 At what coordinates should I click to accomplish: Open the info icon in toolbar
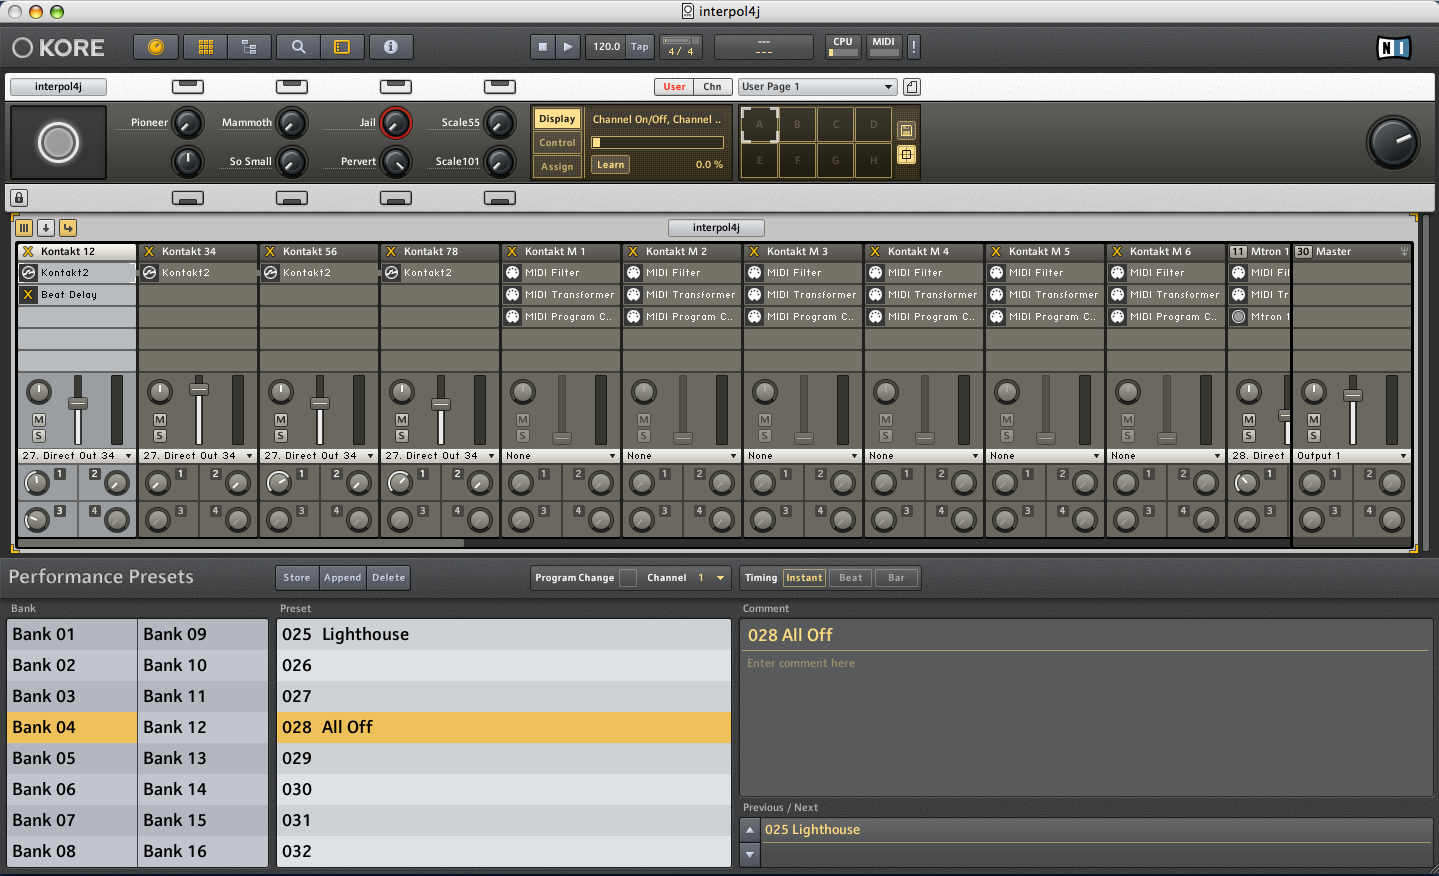click(x=391, y=47)
